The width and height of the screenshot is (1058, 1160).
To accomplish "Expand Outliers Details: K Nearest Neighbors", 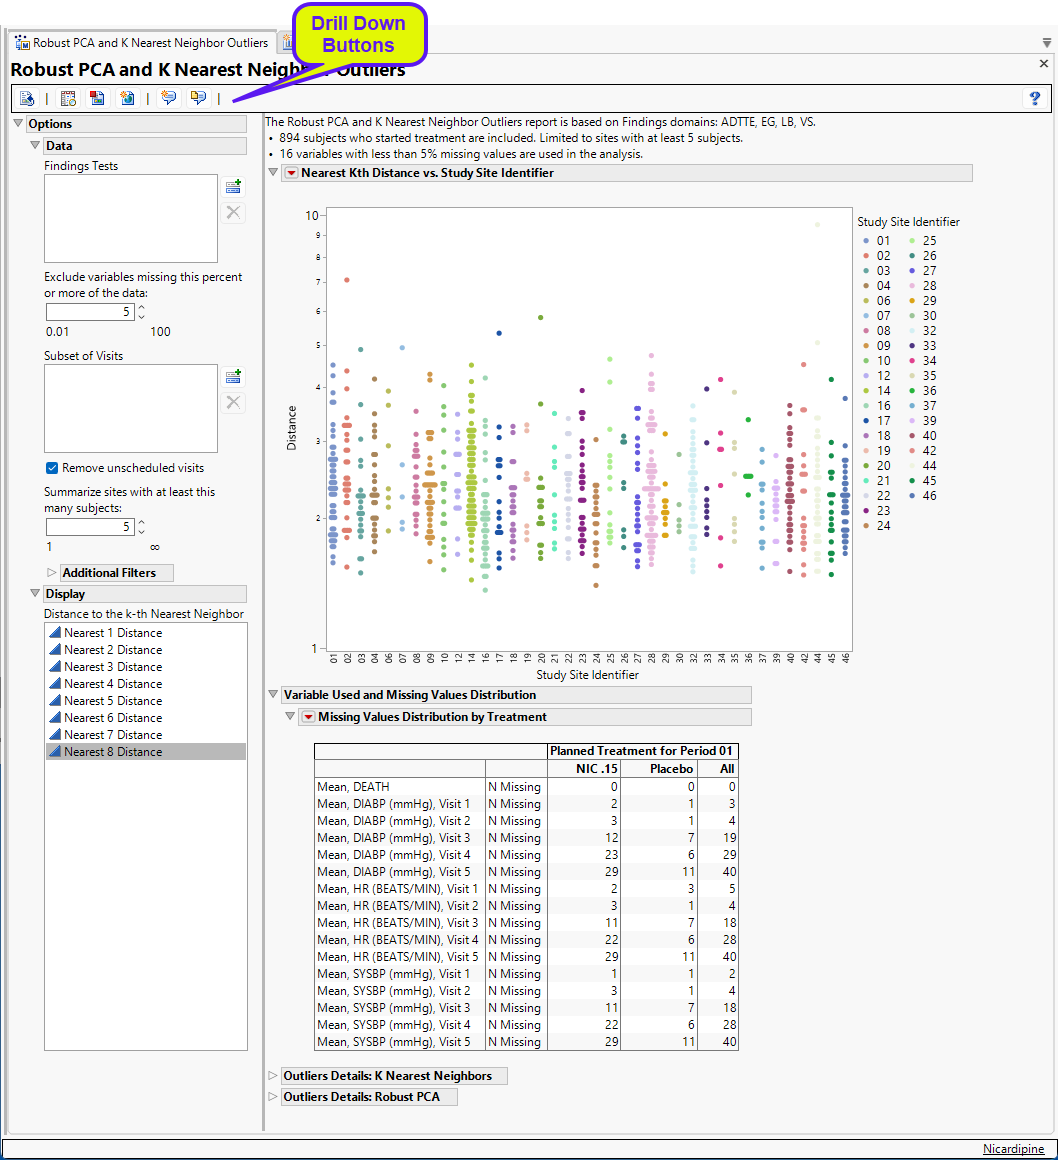I will click(273, 1076).
